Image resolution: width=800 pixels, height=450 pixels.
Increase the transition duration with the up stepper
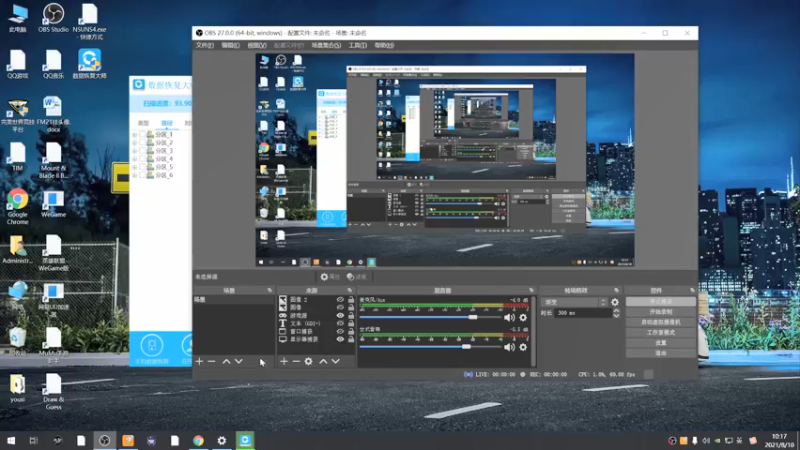tap(616, 310)
